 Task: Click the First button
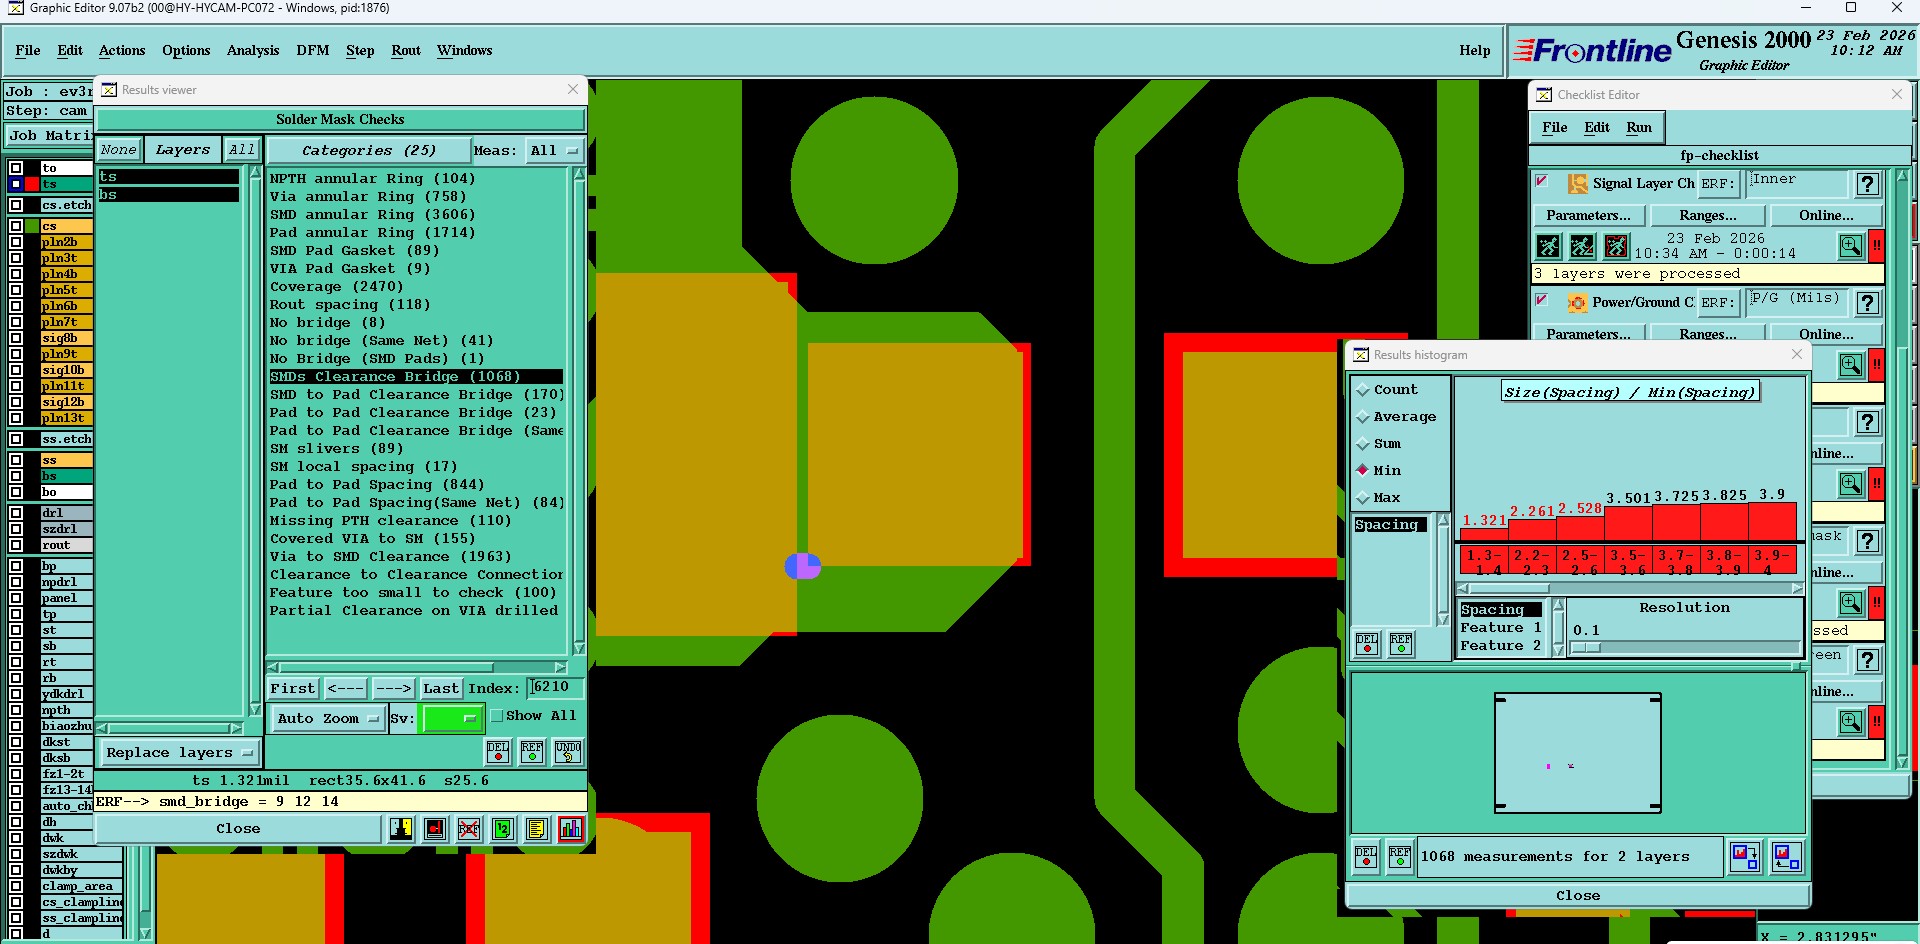pyautogui.click(x=293, y=689)
